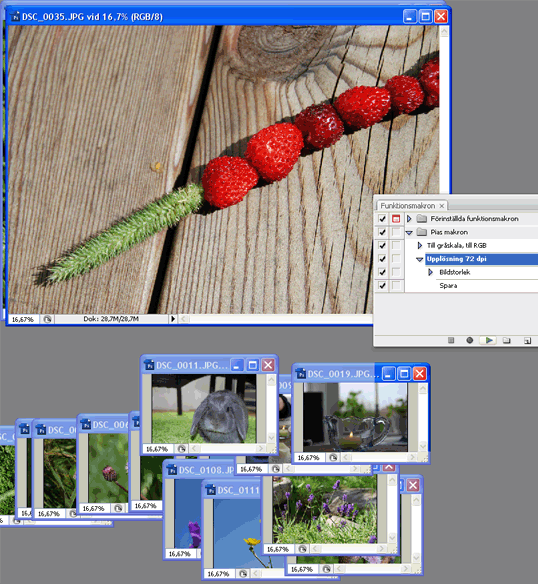Click the grey rabbit photo in DSC_0011.JPG

pos(204,409)
